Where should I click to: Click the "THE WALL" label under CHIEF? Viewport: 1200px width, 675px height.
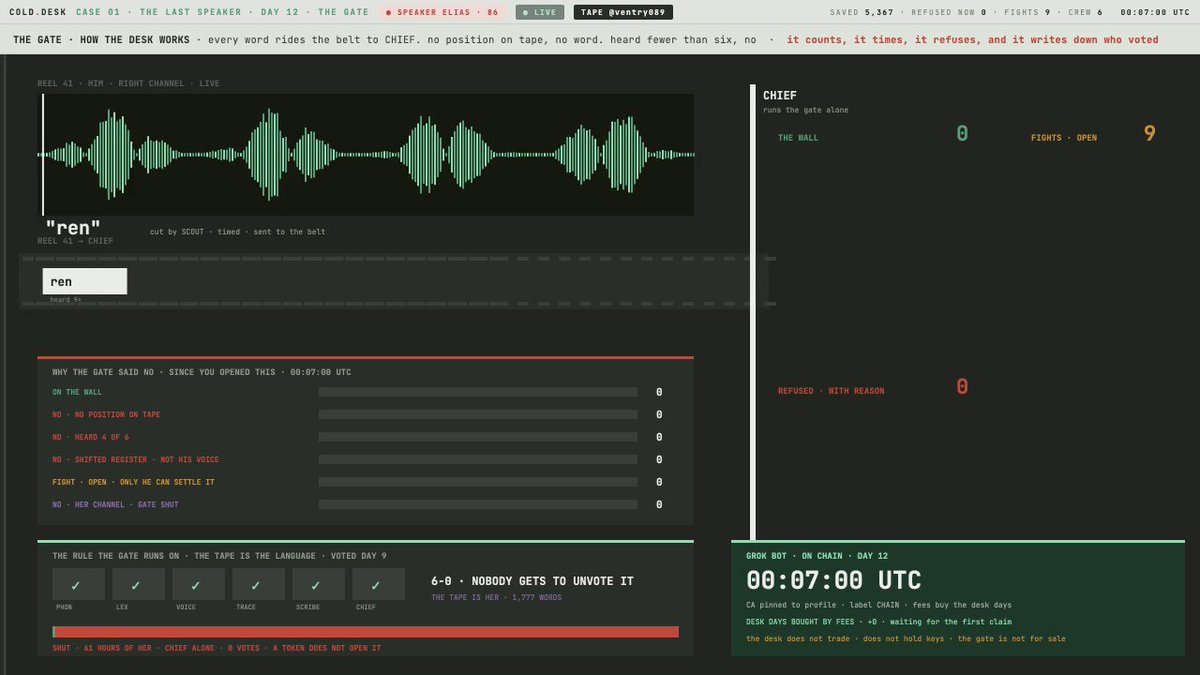(x=799, y=138)
